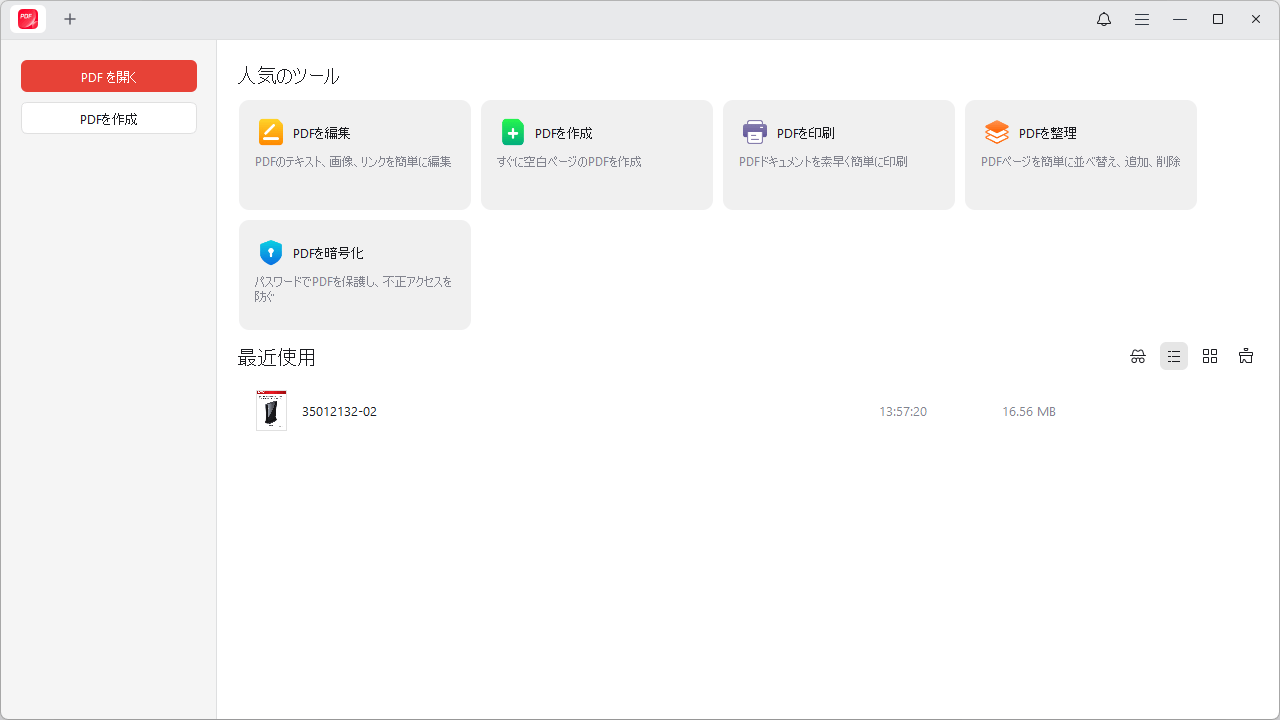Maximize the application window

click(x=1218, y=19)
